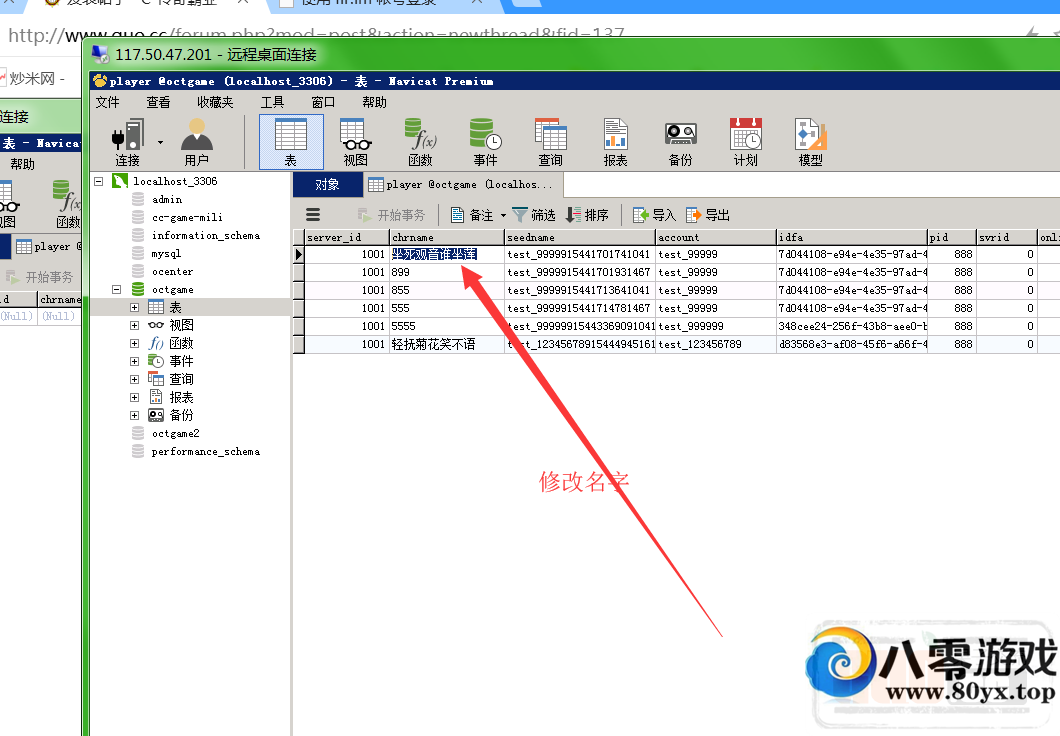
Task: Open the hamburger menu icon above table
Action: coord(313,215)
